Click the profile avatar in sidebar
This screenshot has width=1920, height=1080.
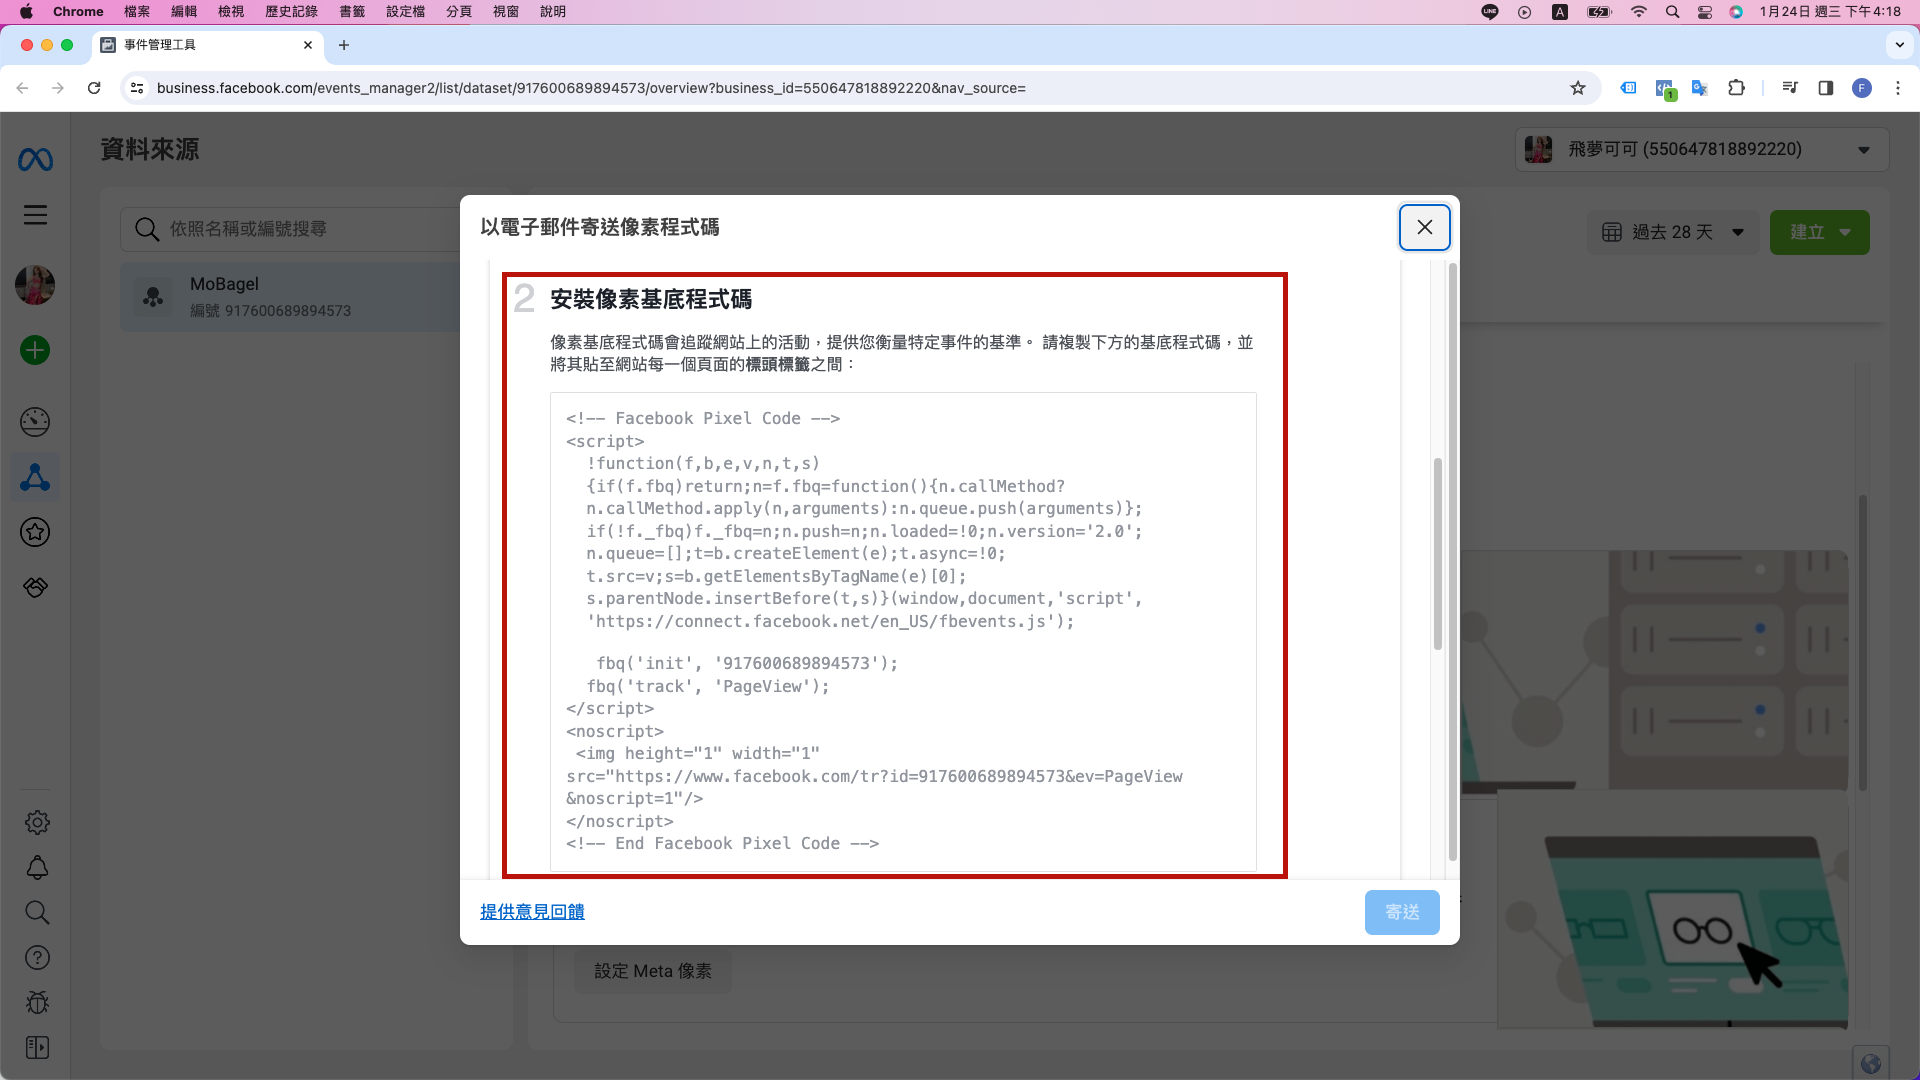coord(35,285)
